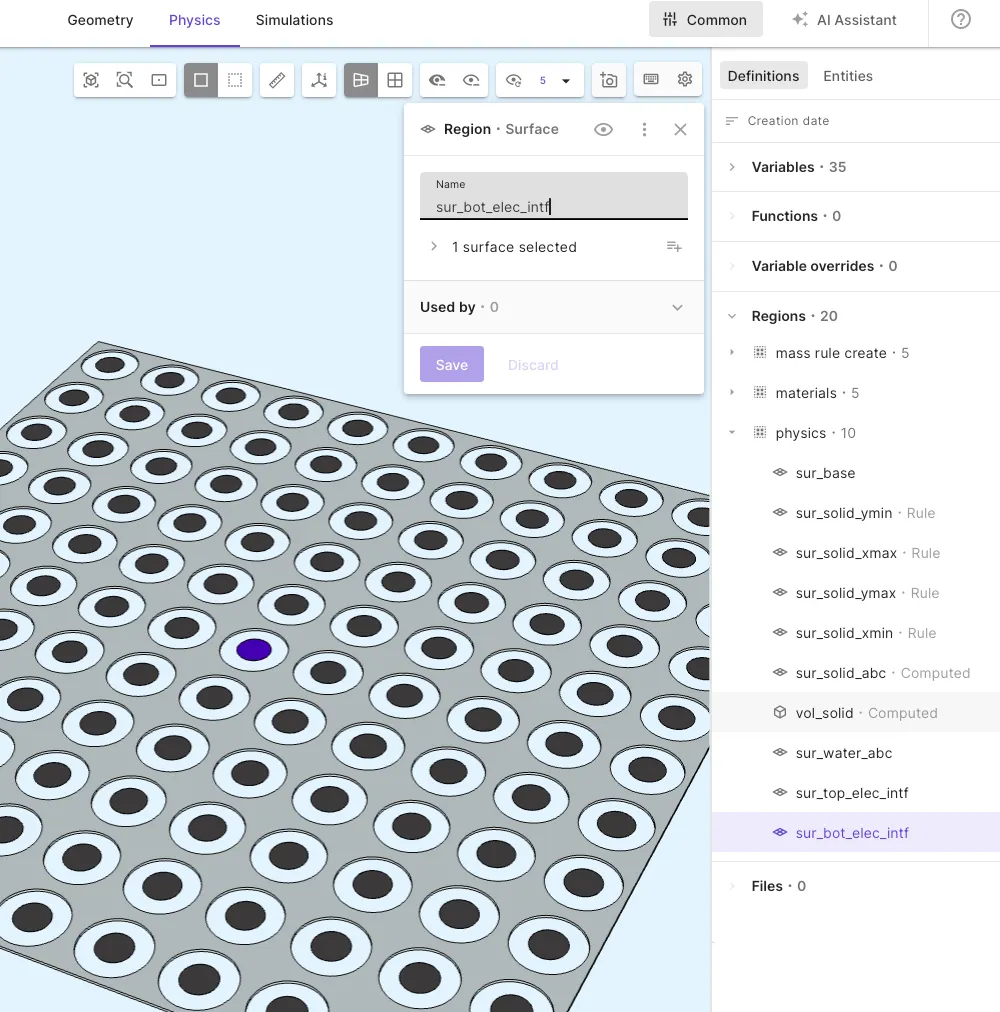The image size is (1000, 1012).
Task: Switch to orthographic grid view
Action: point(394,80)
